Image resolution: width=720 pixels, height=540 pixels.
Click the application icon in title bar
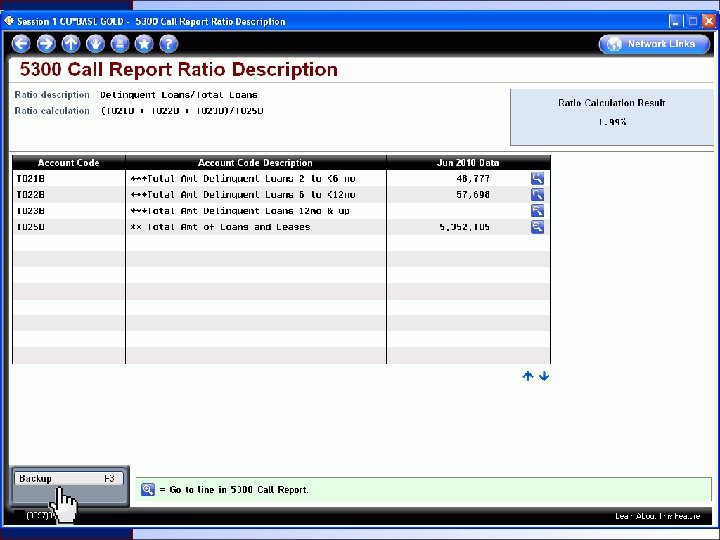point(9,21)
